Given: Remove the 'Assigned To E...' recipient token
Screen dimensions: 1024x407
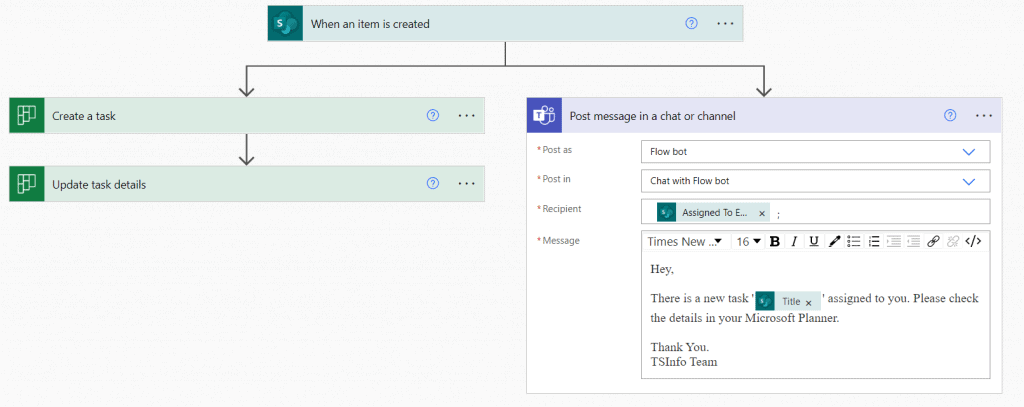Looking at the screenshot, I should (761, 214).
